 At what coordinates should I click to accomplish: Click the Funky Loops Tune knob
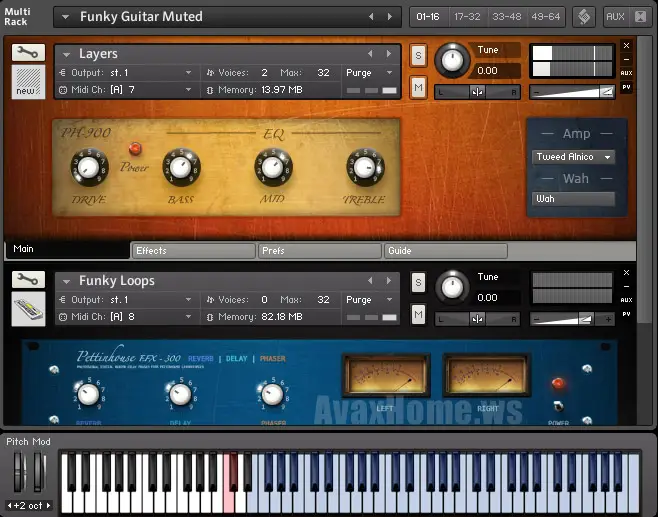(452, 287)
